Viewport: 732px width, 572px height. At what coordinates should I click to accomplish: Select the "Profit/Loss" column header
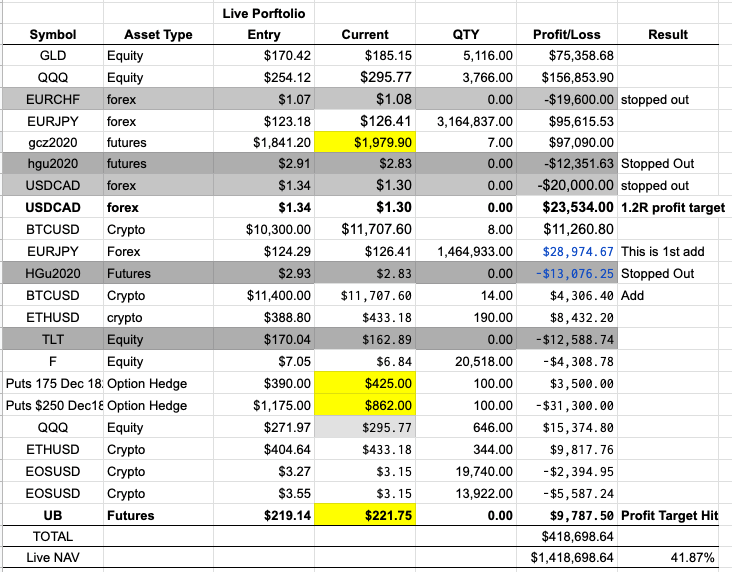pos(566,34)
